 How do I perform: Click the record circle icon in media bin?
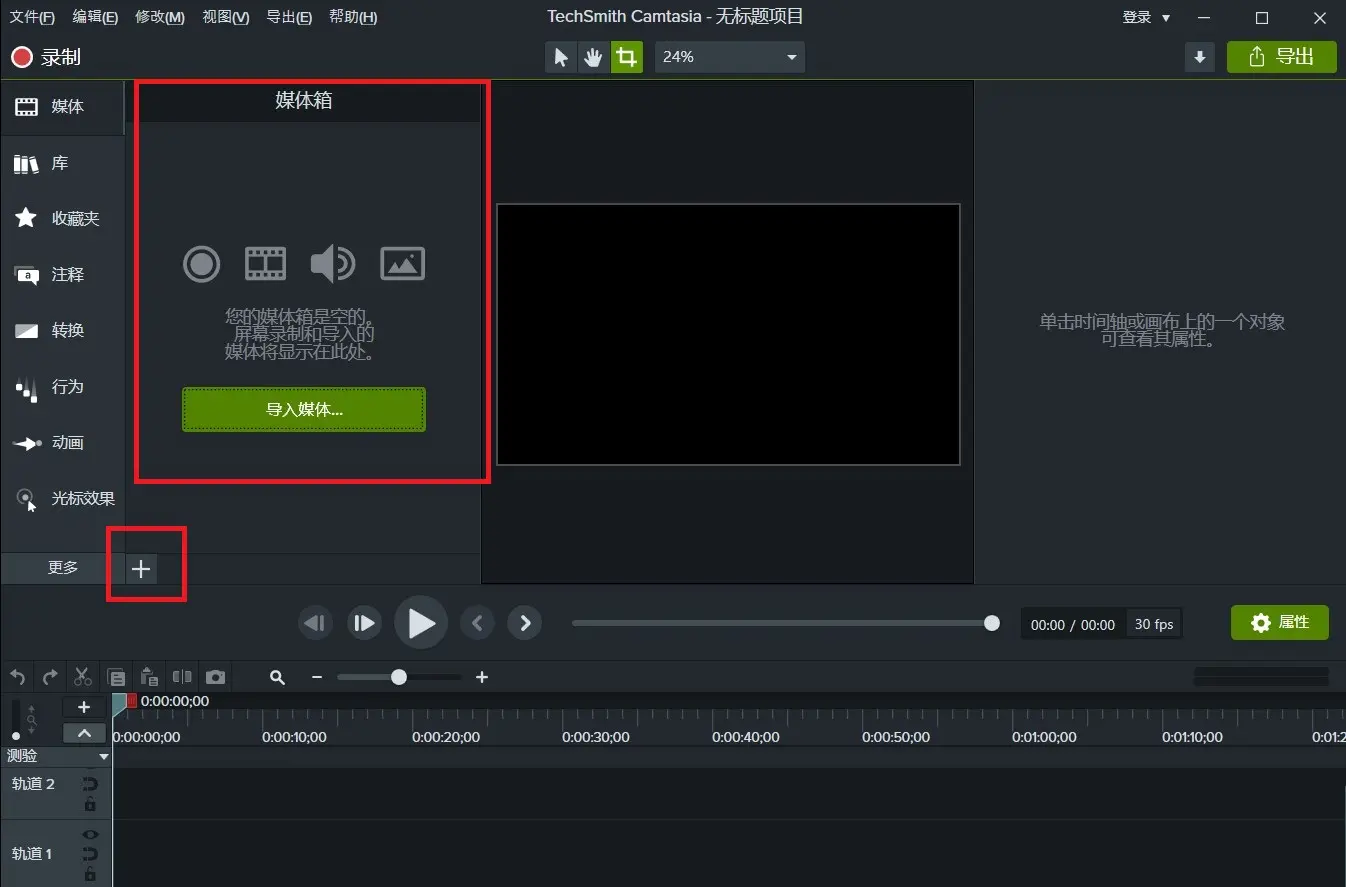201,264
